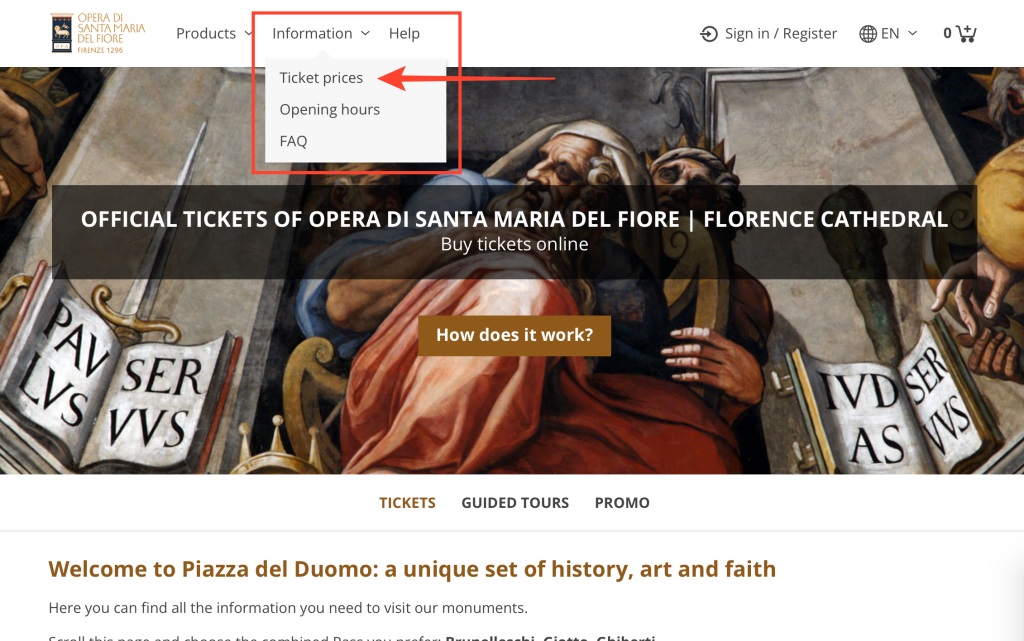Viewport: 1024px width, 641px height.
Task: Click the Buy tickets online subtitle
Action: (x=515, y=244)
